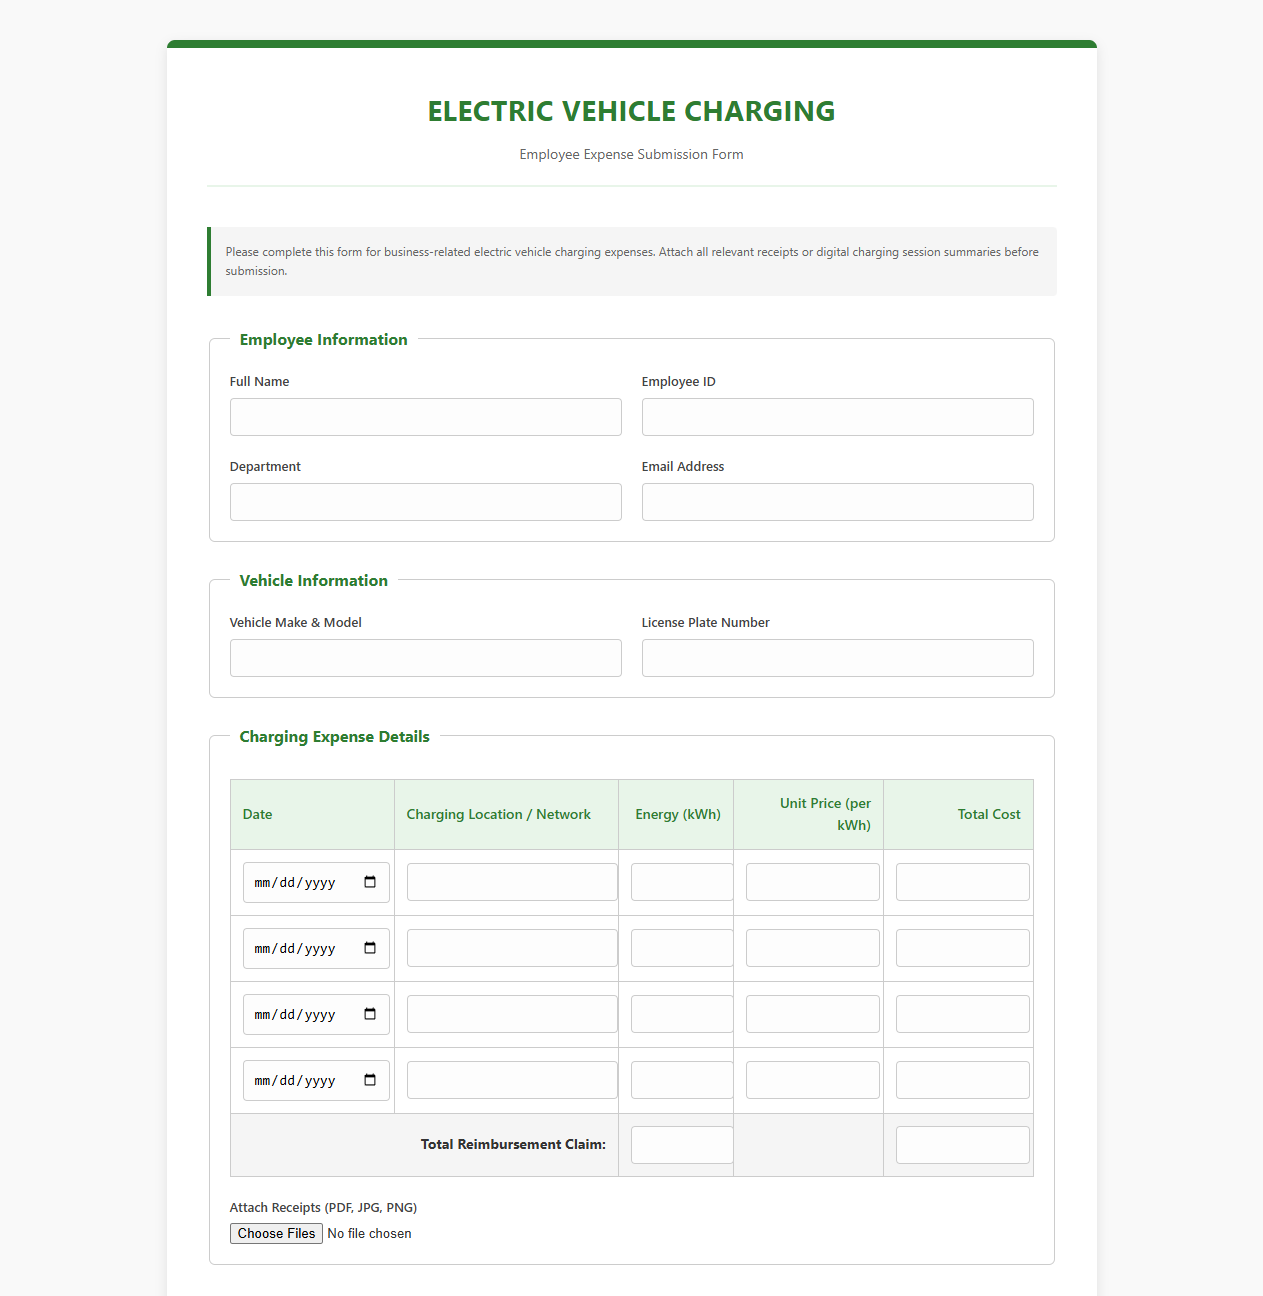Select third row Unit Price input

[x=813, y=1014]
